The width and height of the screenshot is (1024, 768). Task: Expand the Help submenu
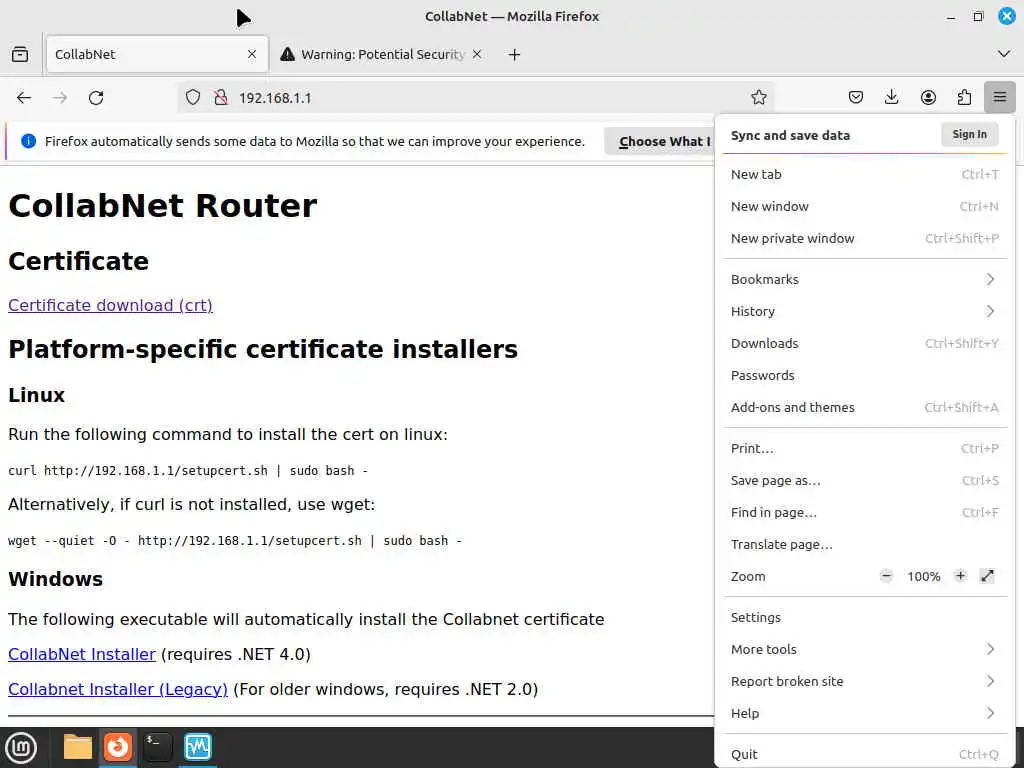tap(865, 714)
